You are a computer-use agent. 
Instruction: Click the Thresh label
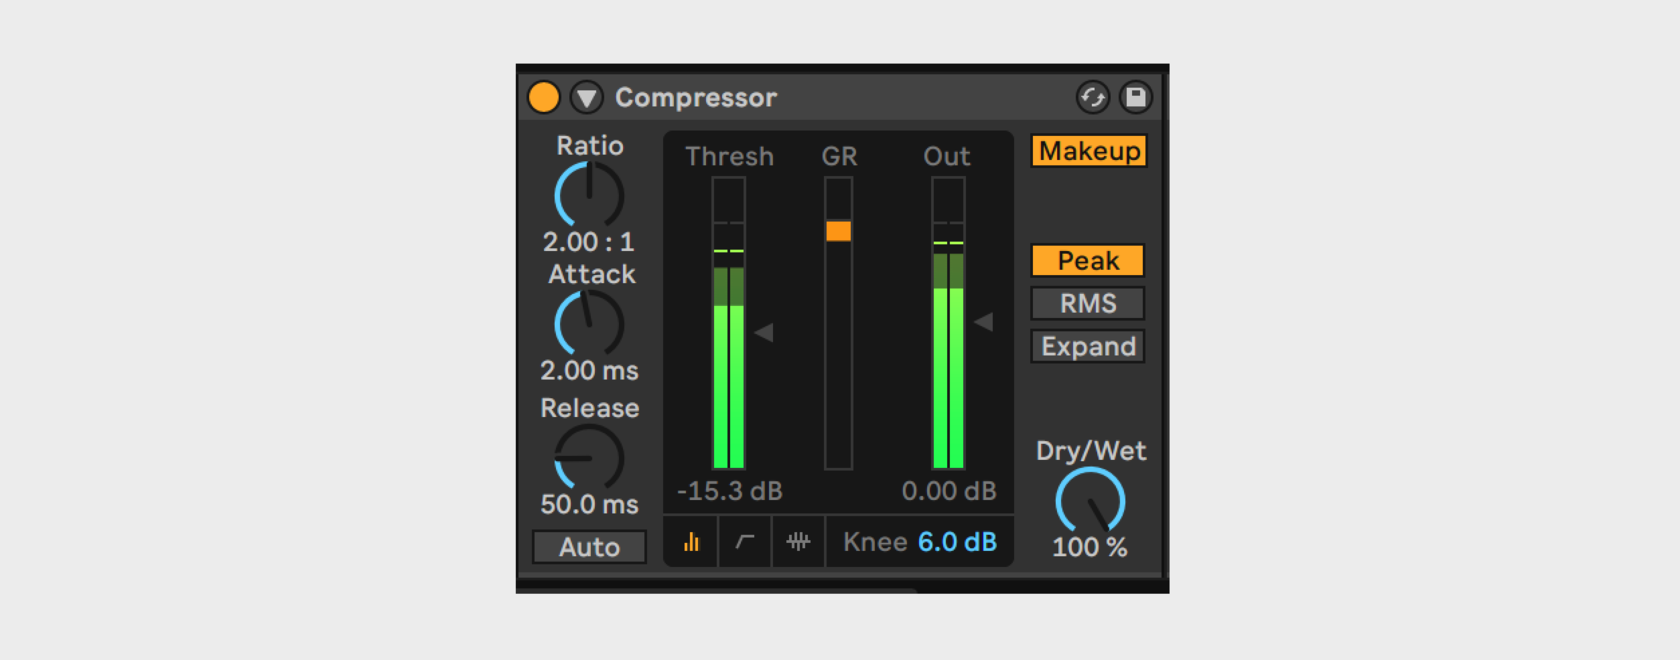[x=729, y=156]
